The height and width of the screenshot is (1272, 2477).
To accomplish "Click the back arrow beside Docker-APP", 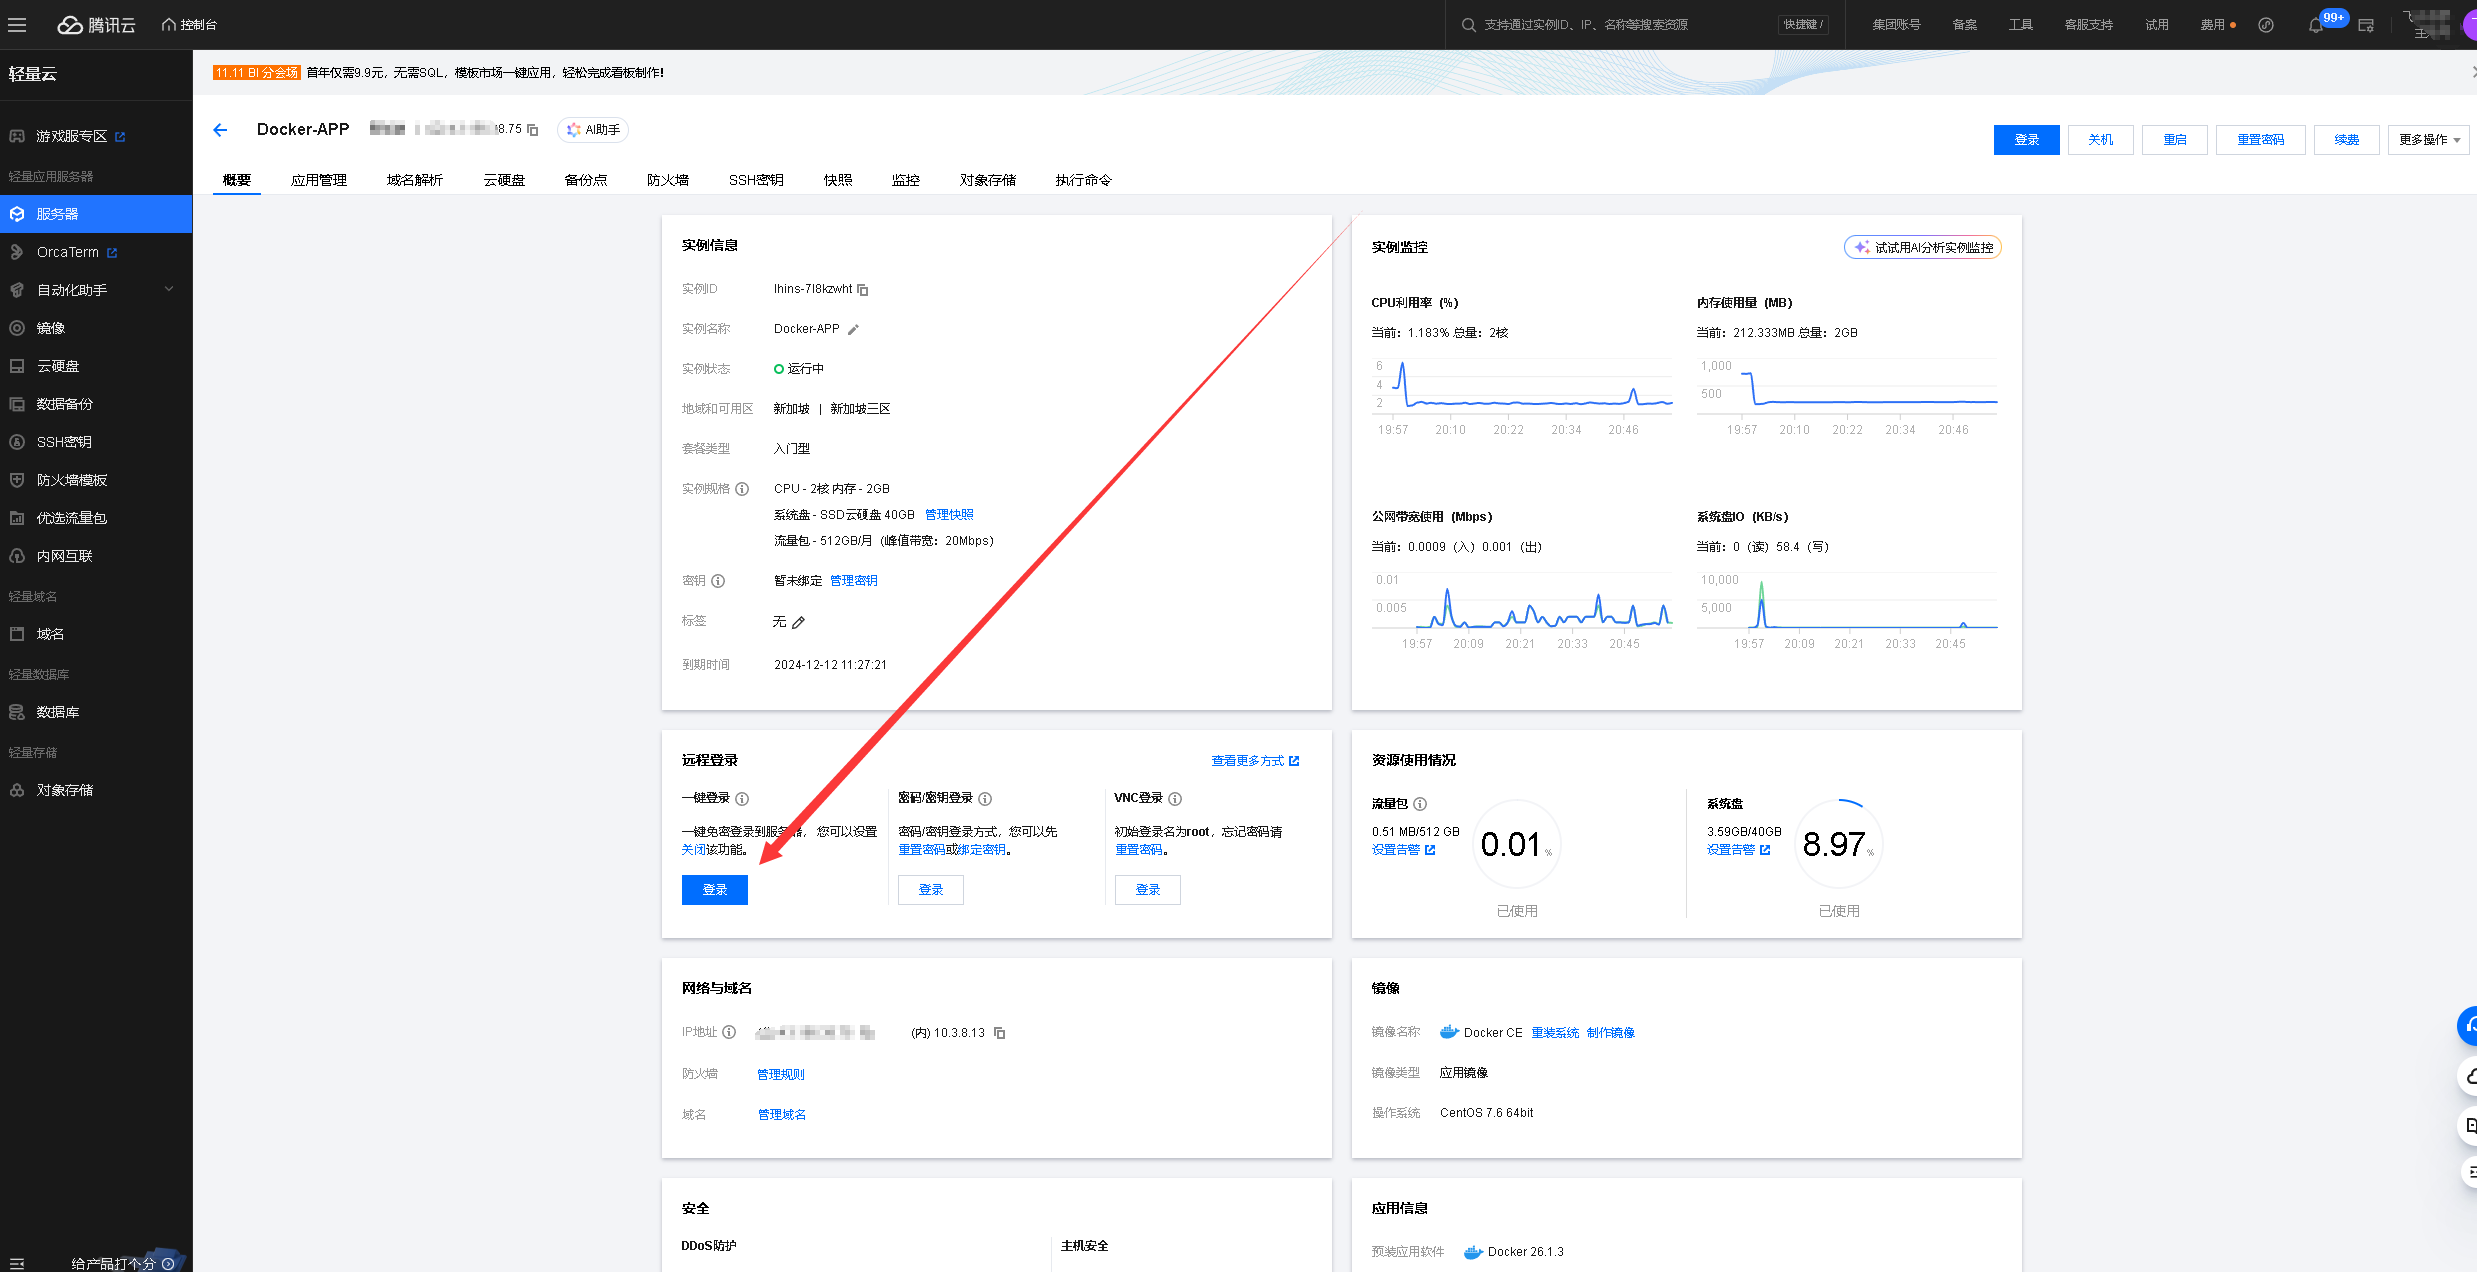I will click(220, 130).
